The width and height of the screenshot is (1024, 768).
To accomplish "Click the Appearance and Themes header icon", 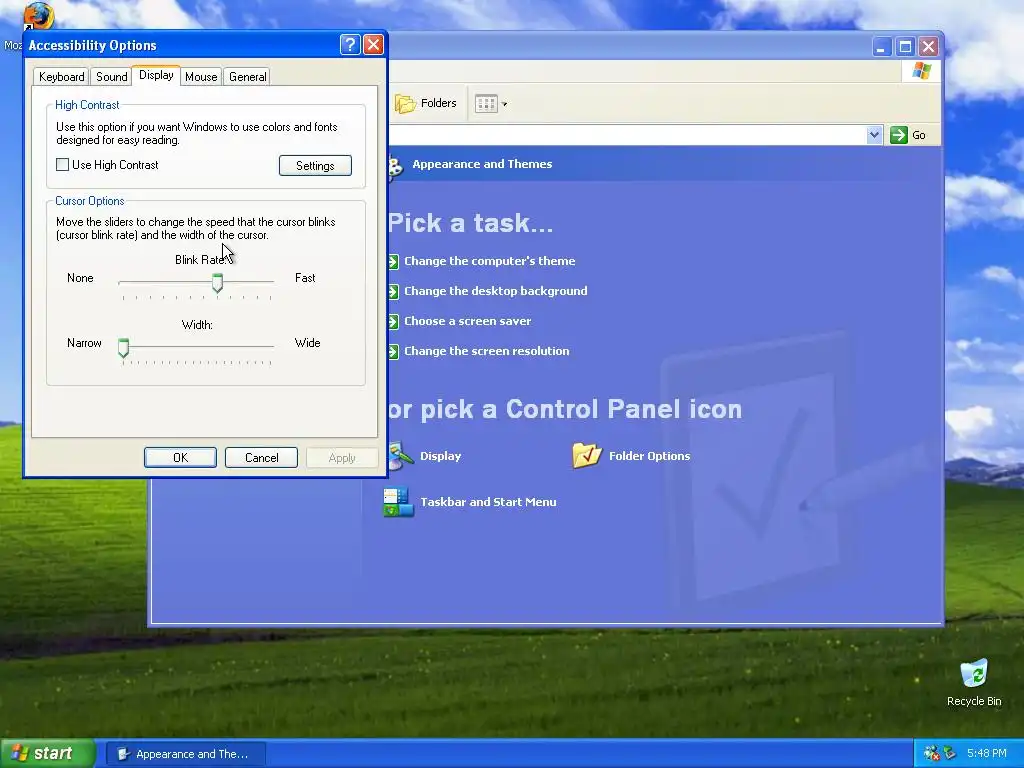I will coord(395,165).
